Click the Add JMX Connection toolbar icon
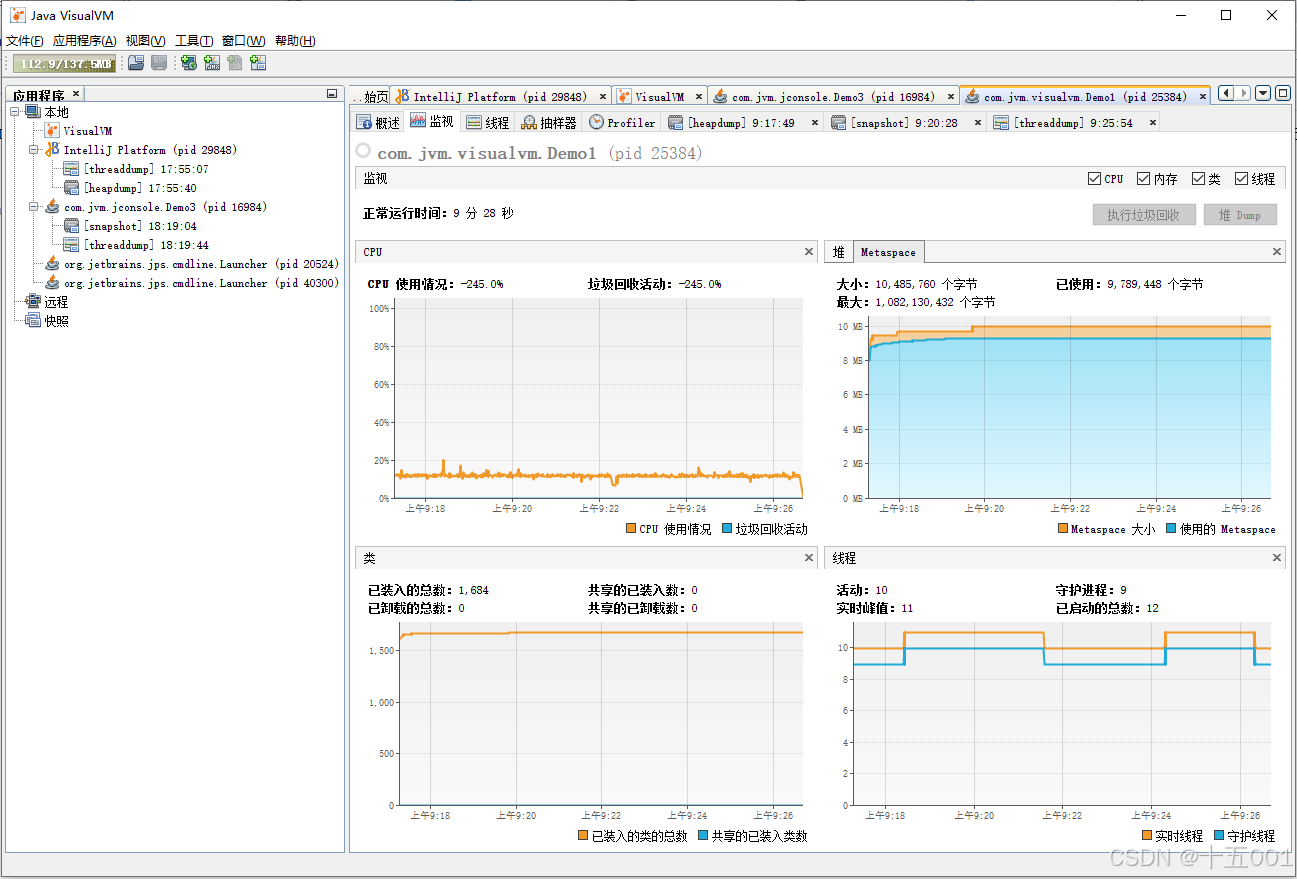This screenshot has width=1297, height=879. (x=212, y=62)
